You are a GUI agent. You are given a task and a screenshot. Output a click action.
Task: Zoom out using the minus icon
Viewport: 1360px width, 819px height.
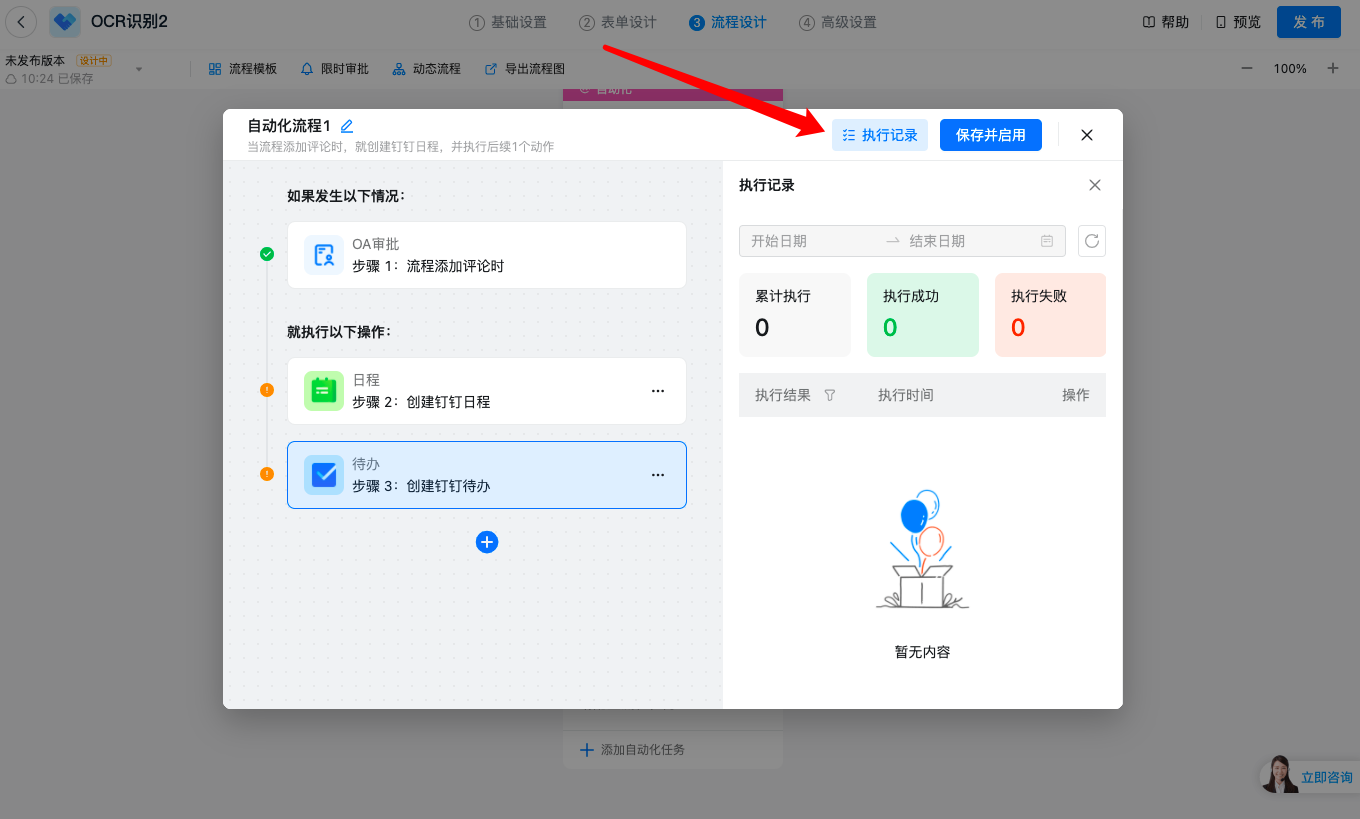pos(1247,68)
